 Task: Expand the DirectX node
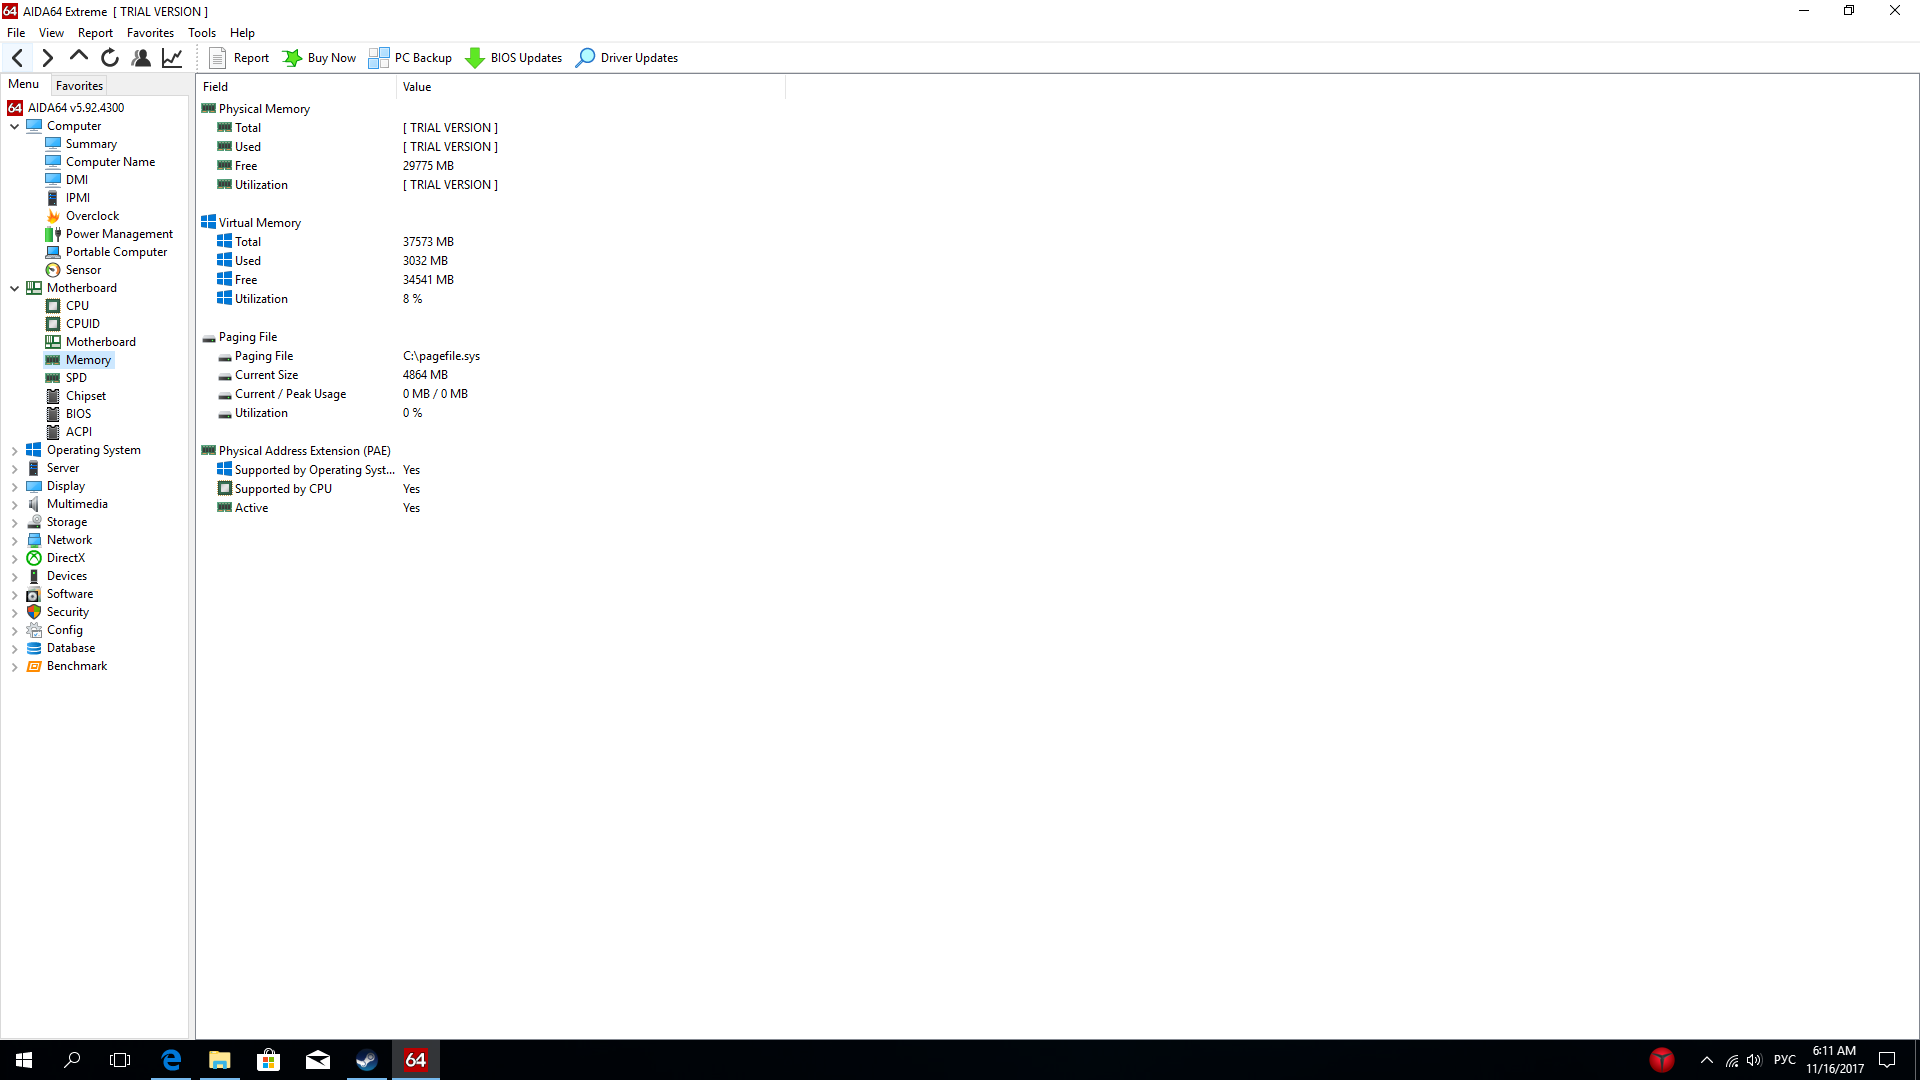click(15, 559)
